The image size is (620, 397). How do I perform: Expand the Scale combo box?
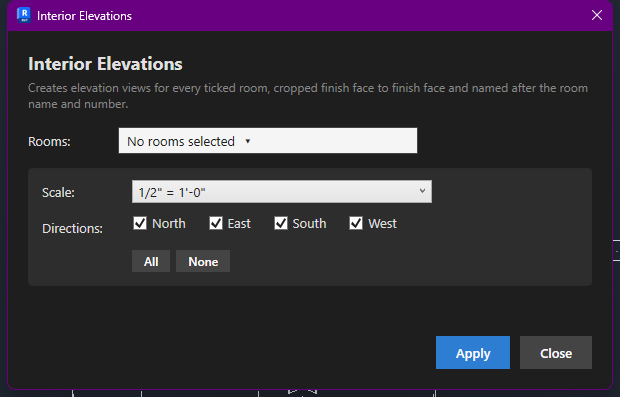pos(282,192)
